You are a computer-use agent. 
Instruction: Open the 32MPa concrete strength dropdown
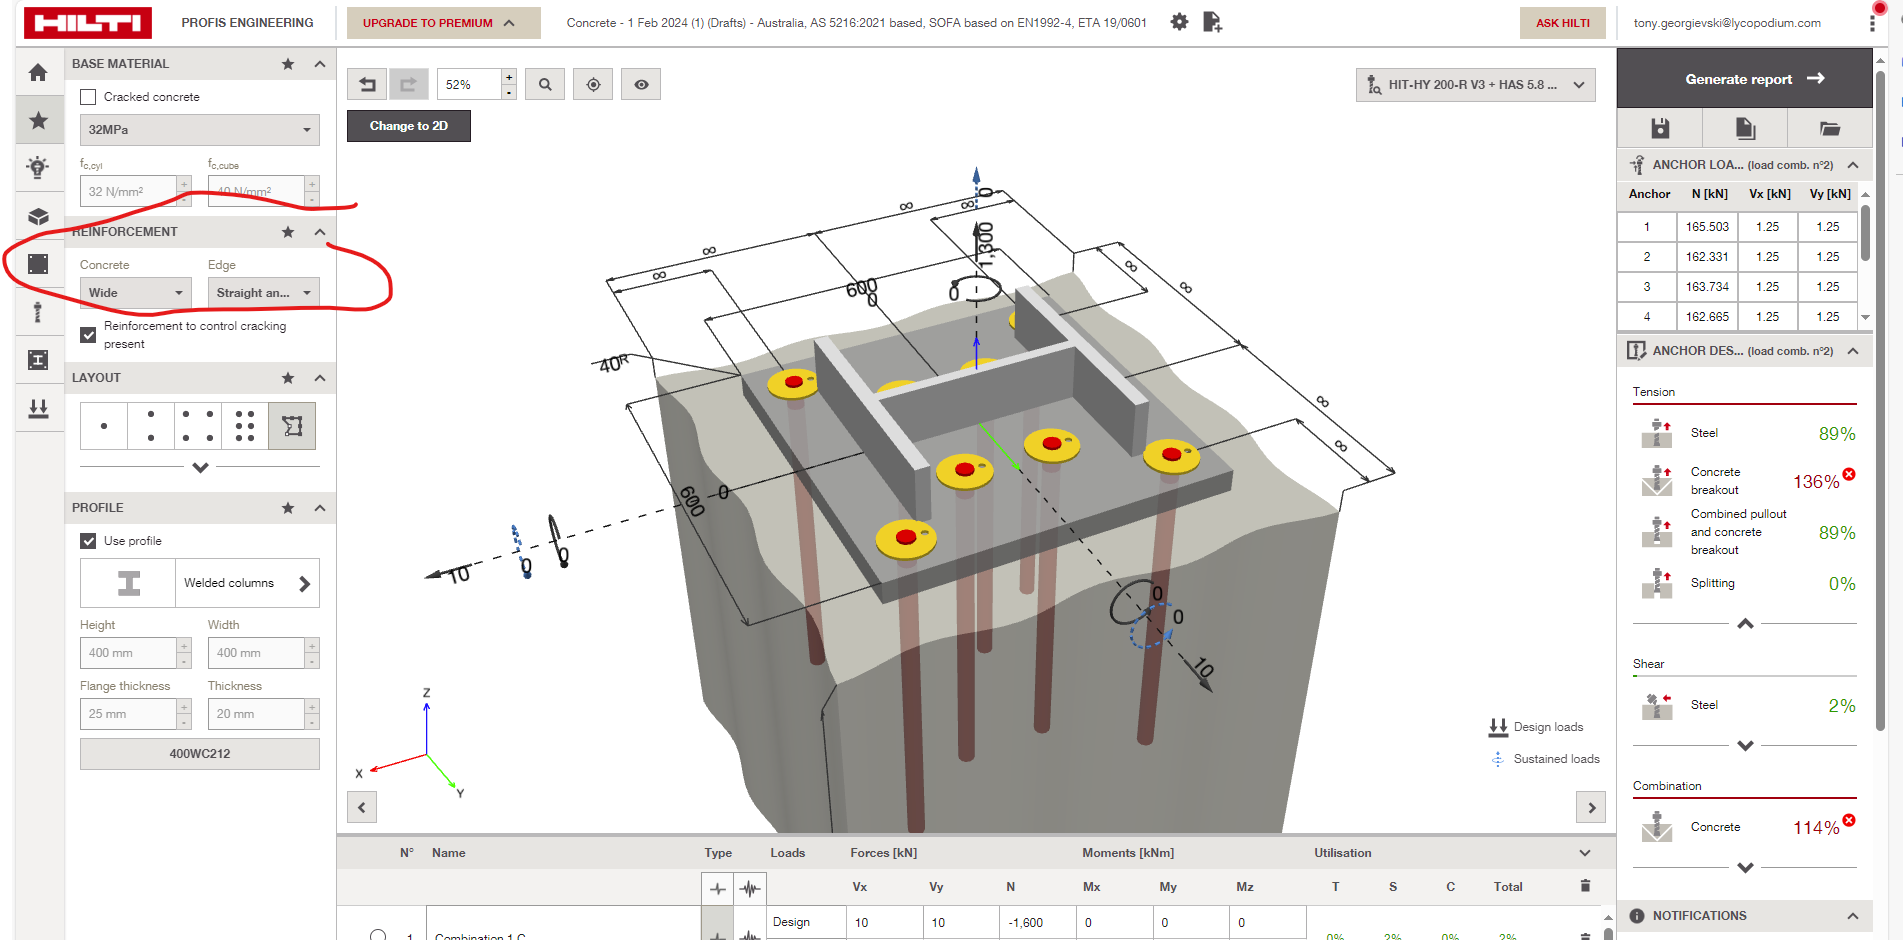click(199, 130)
